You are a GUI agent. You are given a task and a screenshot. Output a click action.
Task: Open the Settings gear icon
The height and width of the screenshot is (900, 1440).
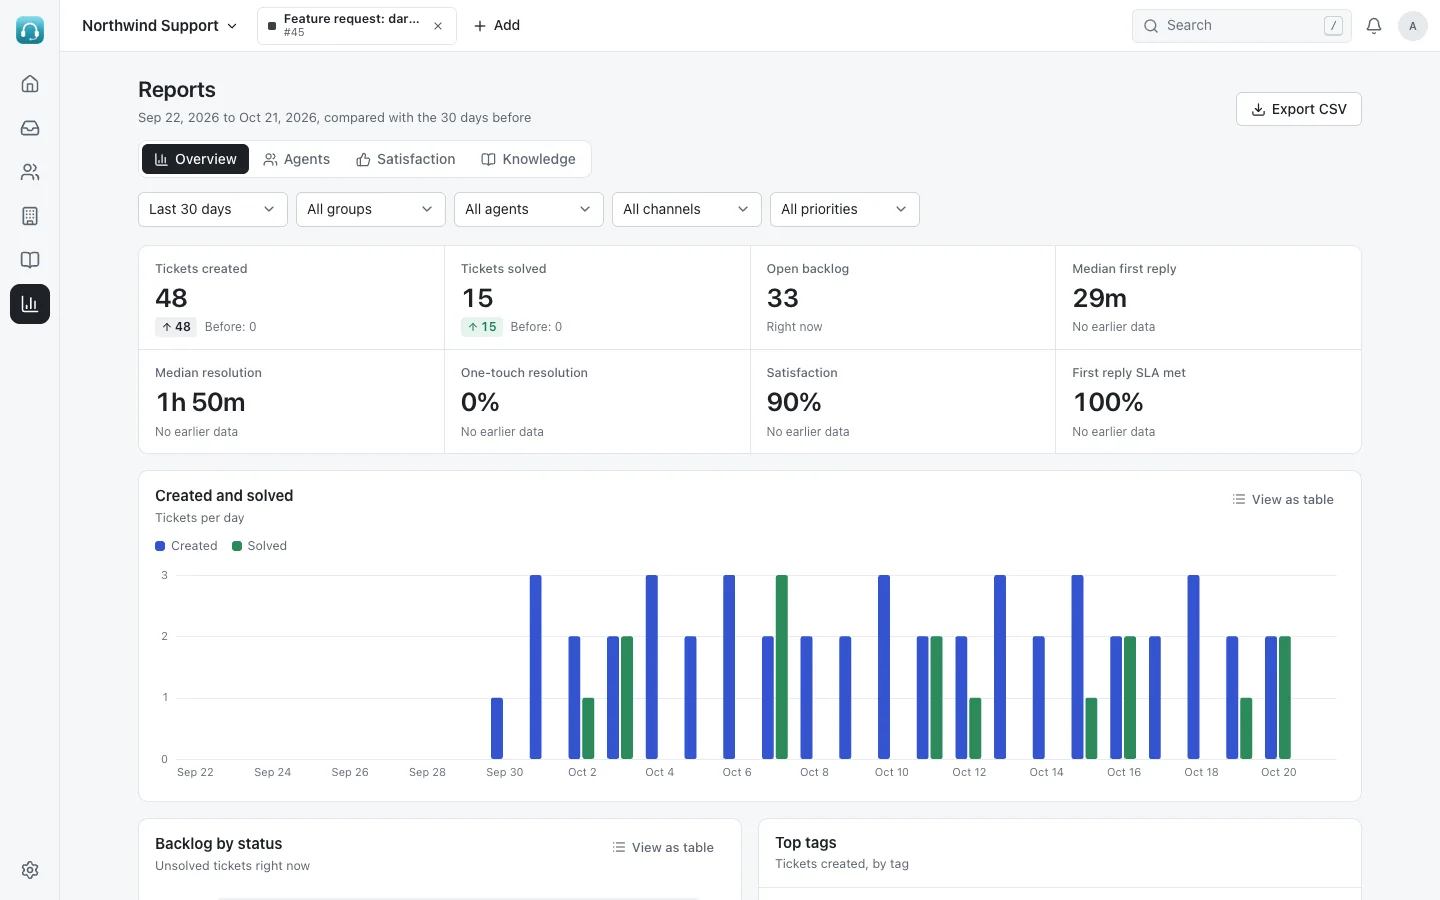pos(30,870)
